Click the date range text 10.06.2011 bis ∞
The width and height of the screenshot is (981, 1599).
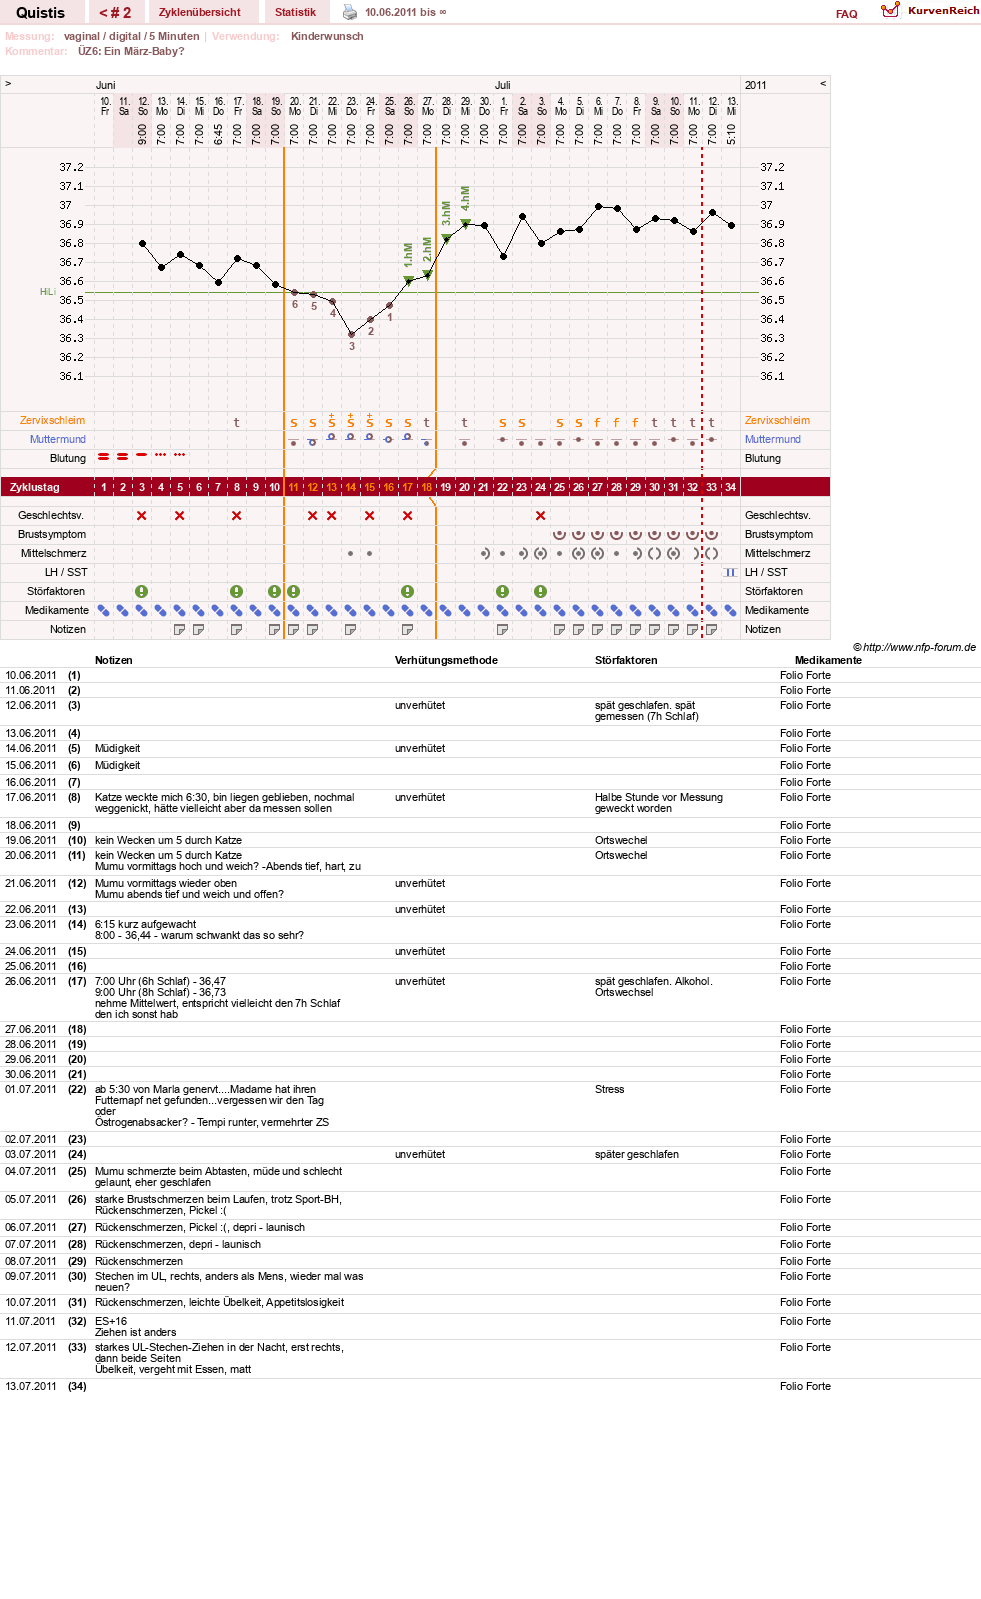[406, 13]
